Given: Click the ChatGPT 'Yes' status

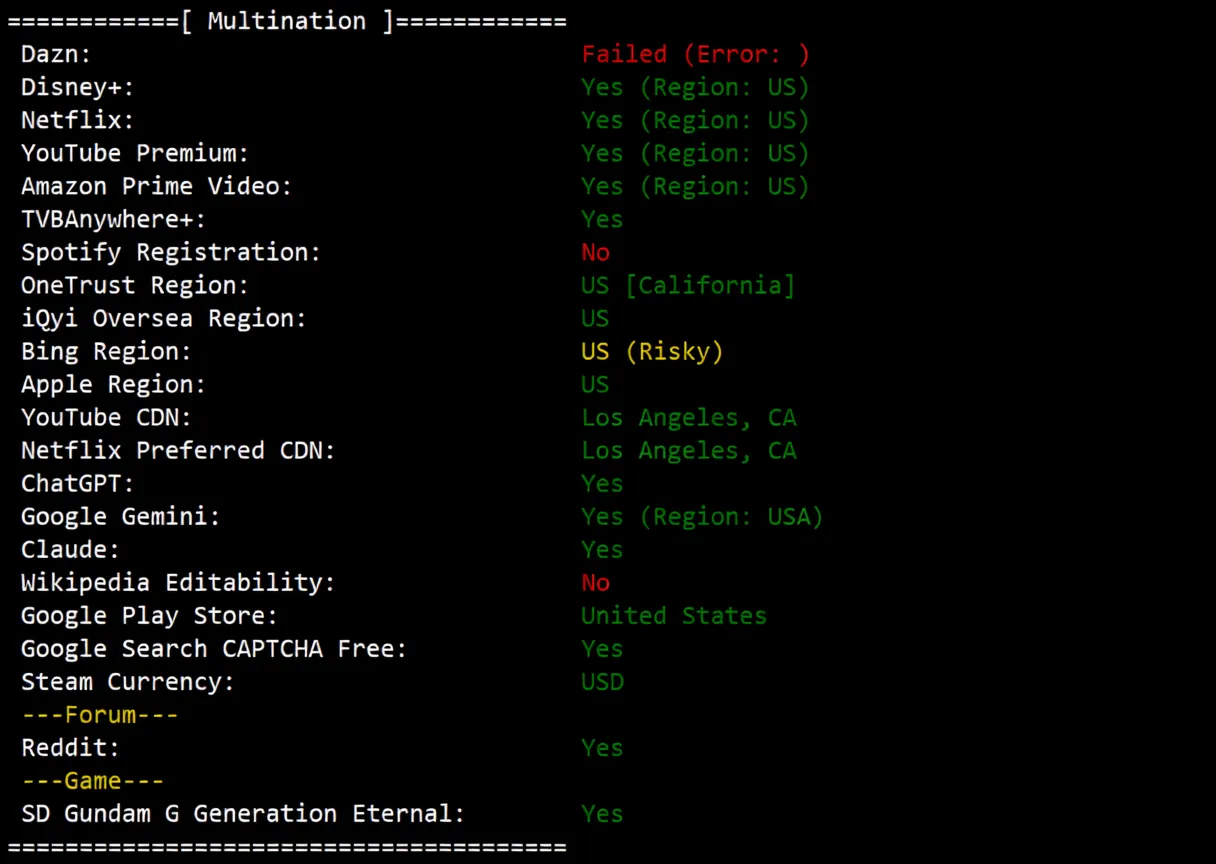Looking at the screenshot, I should click(601, 482).
